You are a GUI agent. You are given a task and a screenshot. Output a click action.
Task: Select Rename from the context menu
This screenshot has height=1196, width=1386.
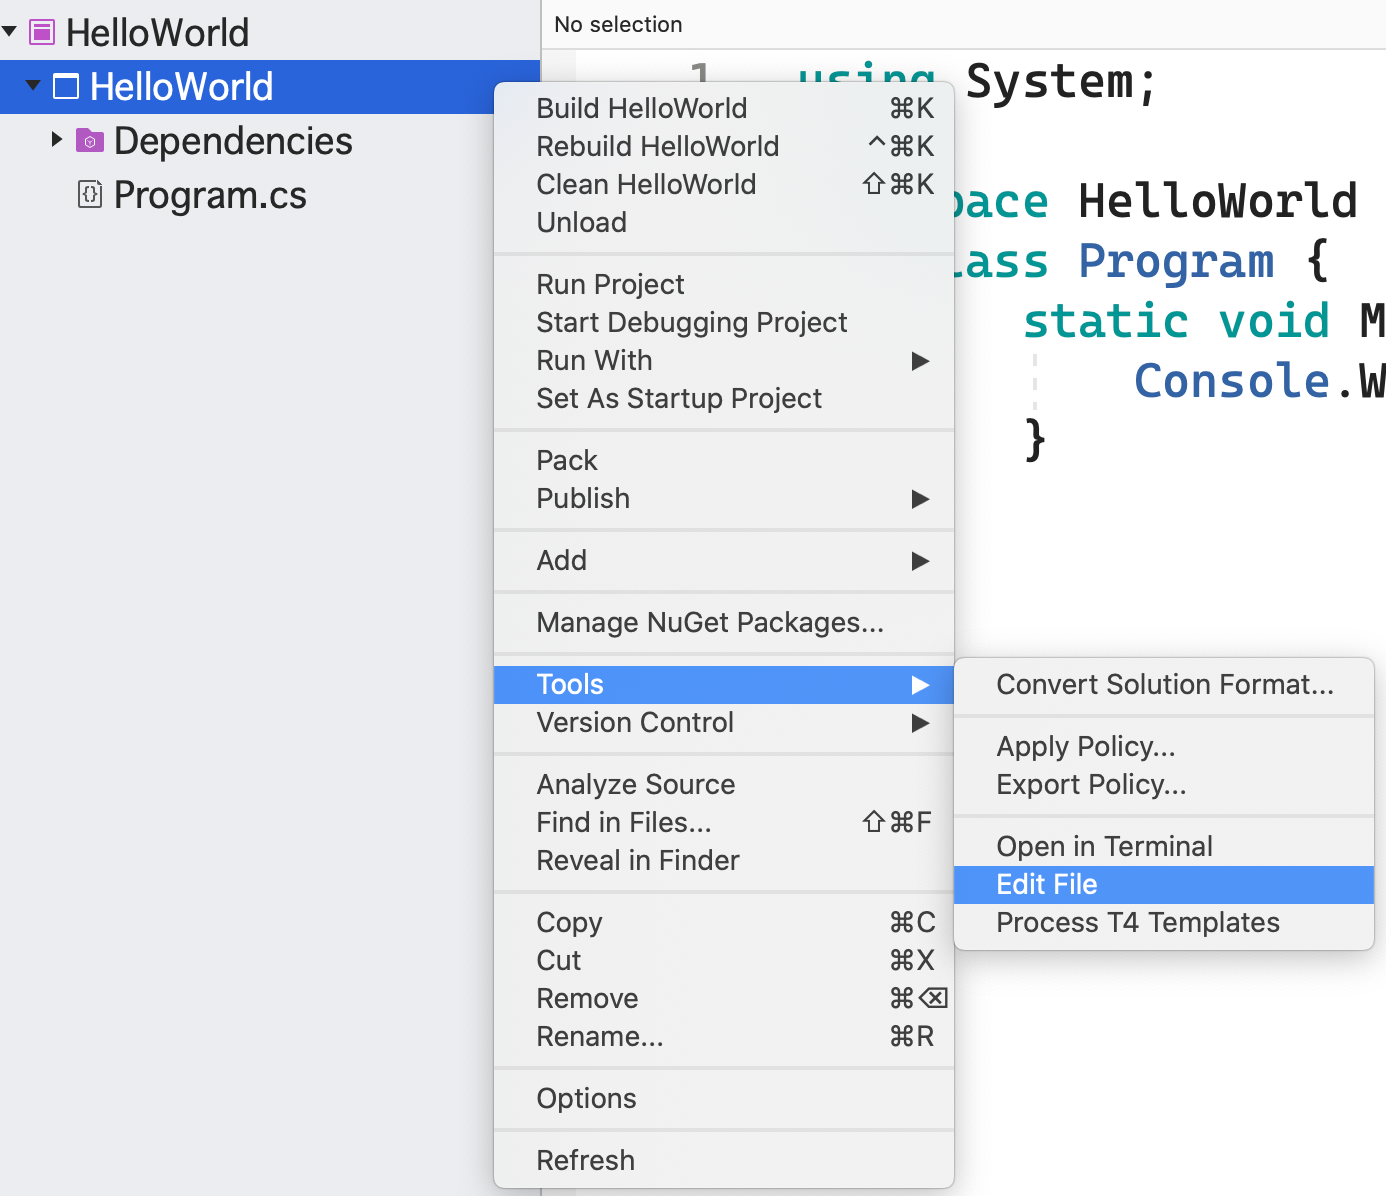tap(600, 1036)
